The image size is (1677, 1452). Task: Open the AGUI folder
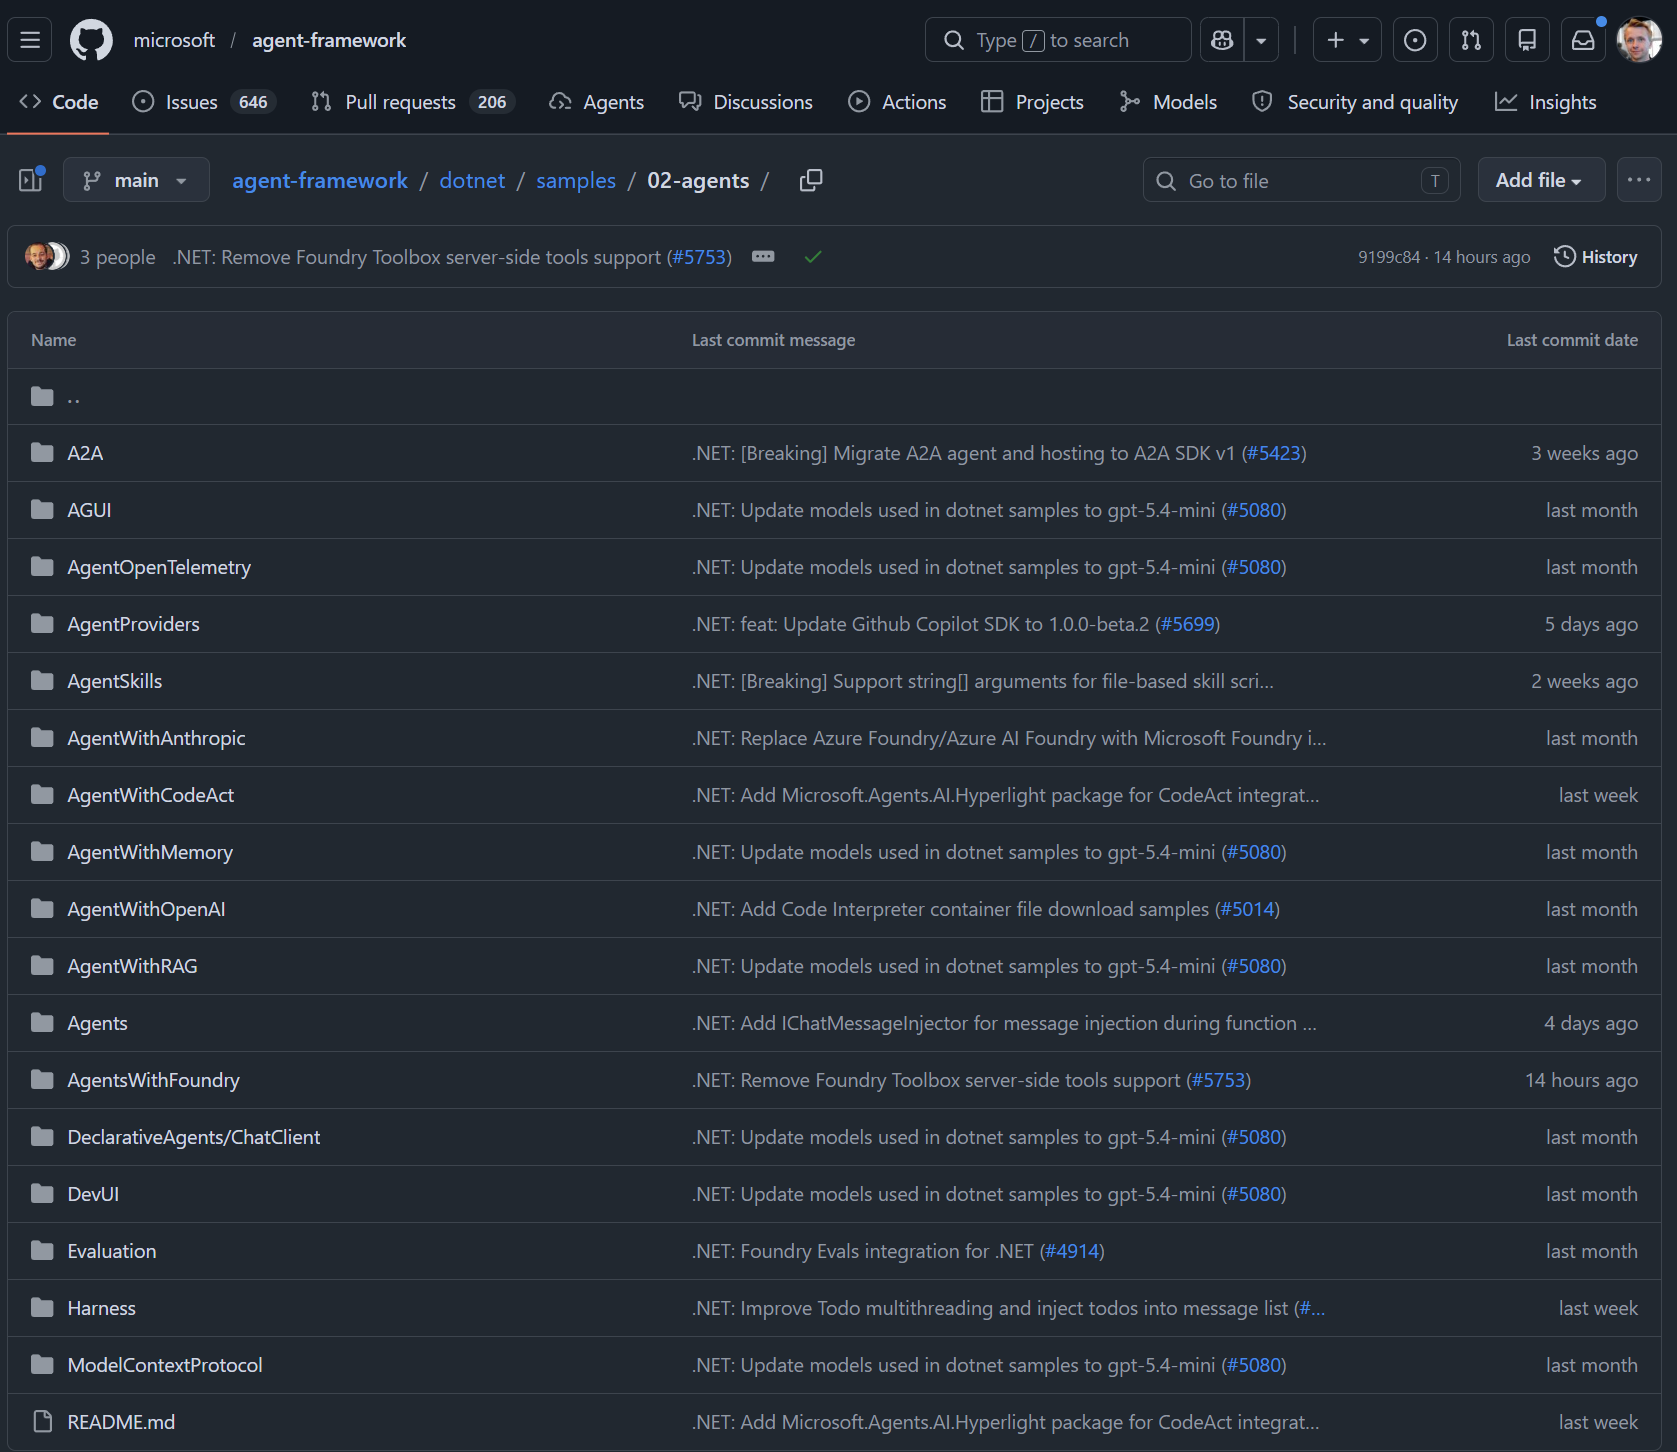(x=89, y=510)
